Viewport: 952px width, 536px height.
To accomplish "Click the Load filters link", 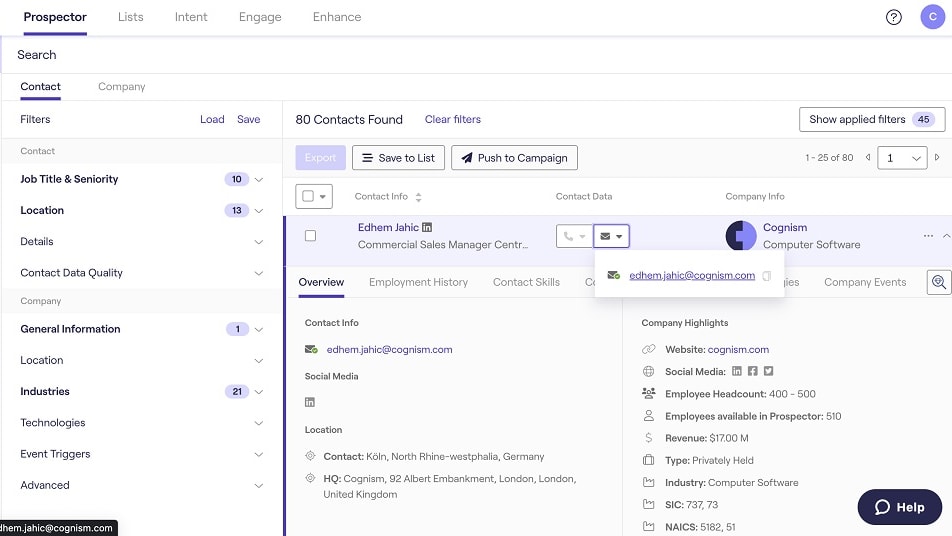I will pyautogui.click(x=212, y=120).
